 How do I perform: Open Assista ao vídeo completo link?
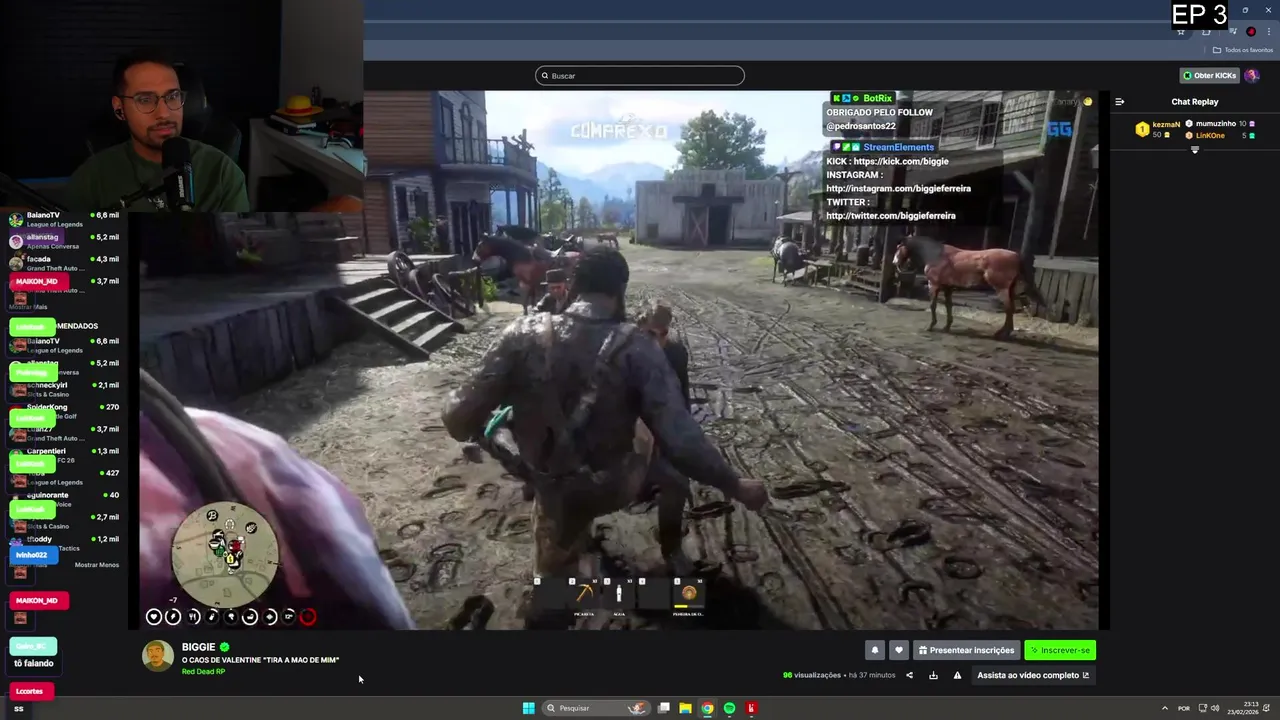(x=1033, y=675)
